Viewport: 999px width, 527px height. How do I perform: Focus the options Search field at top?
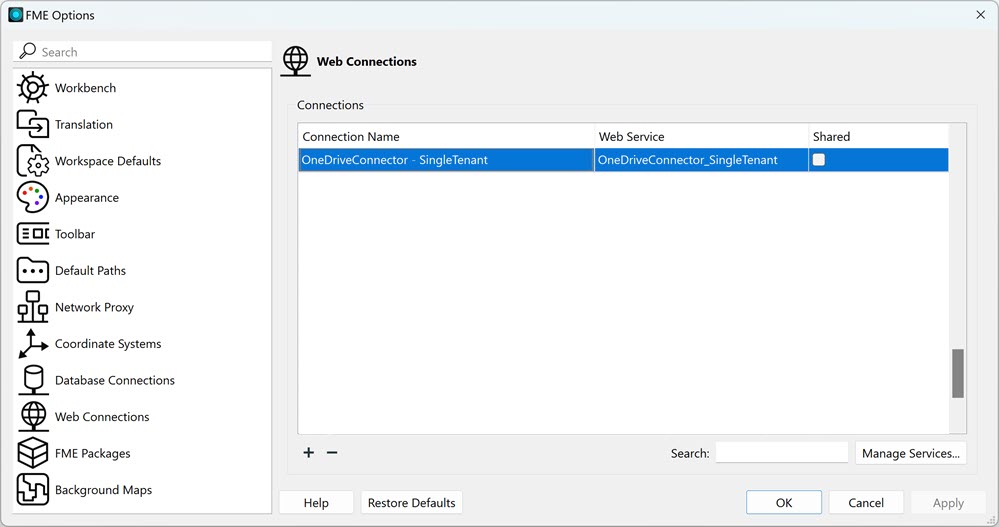click(x=142, y=52)
